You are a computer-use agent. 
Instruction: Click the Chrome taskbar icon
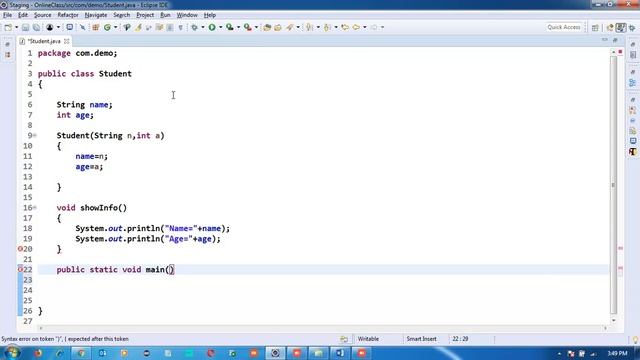click(81, 353)
